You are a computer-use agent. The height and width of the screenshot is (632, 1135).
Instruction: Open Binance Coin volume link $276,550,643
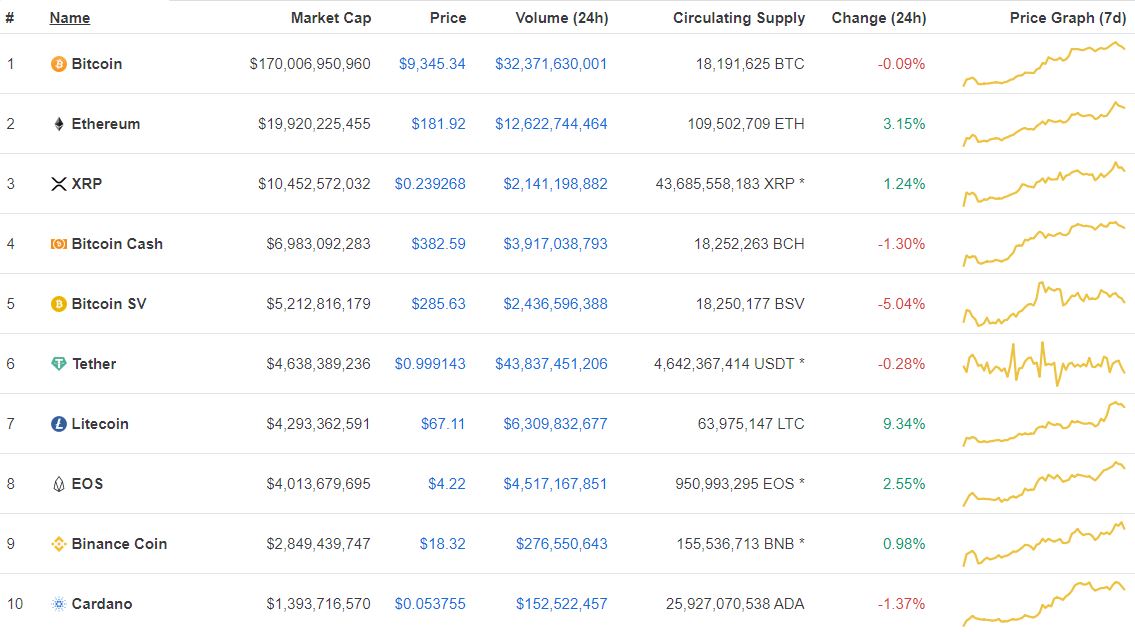[562, 544]
